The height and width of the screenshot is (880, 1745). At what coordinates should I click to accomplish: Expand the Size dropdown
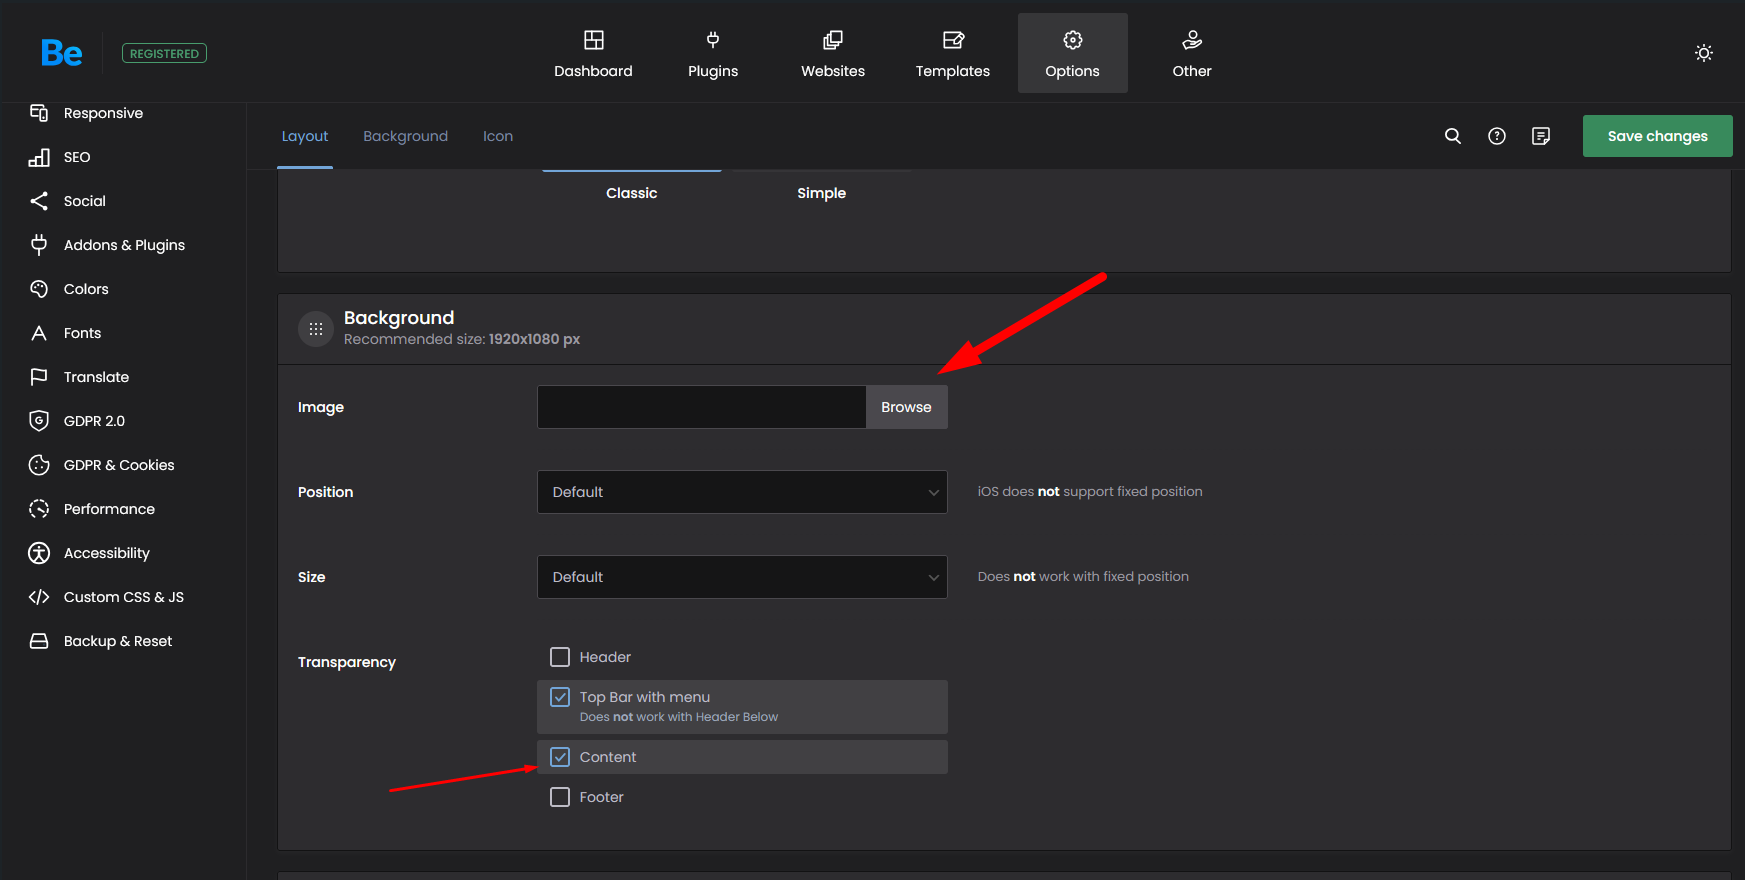pyautogui.click(x=742, y=577)
